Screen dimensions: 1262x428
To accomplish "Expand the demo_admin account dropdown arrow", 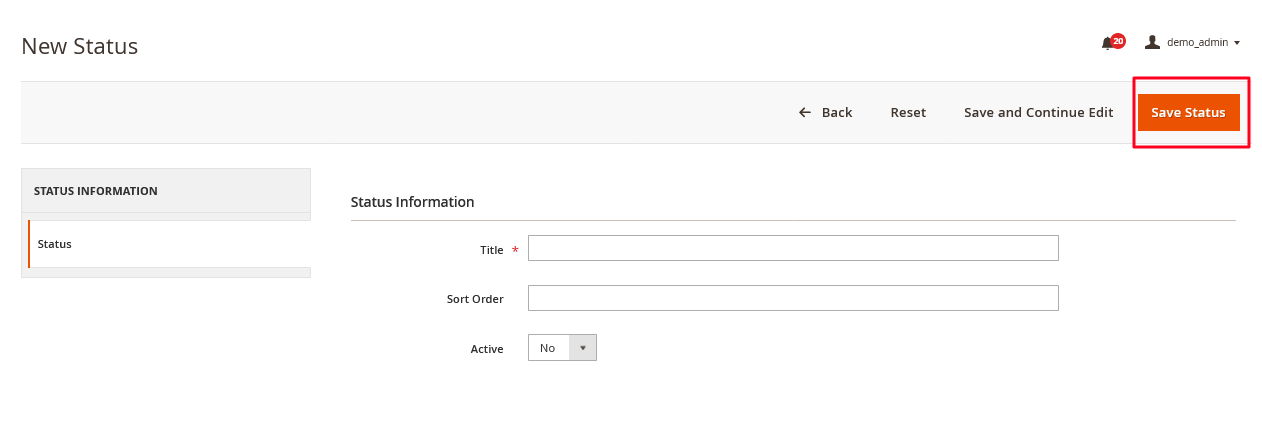I will [1237, 43].
